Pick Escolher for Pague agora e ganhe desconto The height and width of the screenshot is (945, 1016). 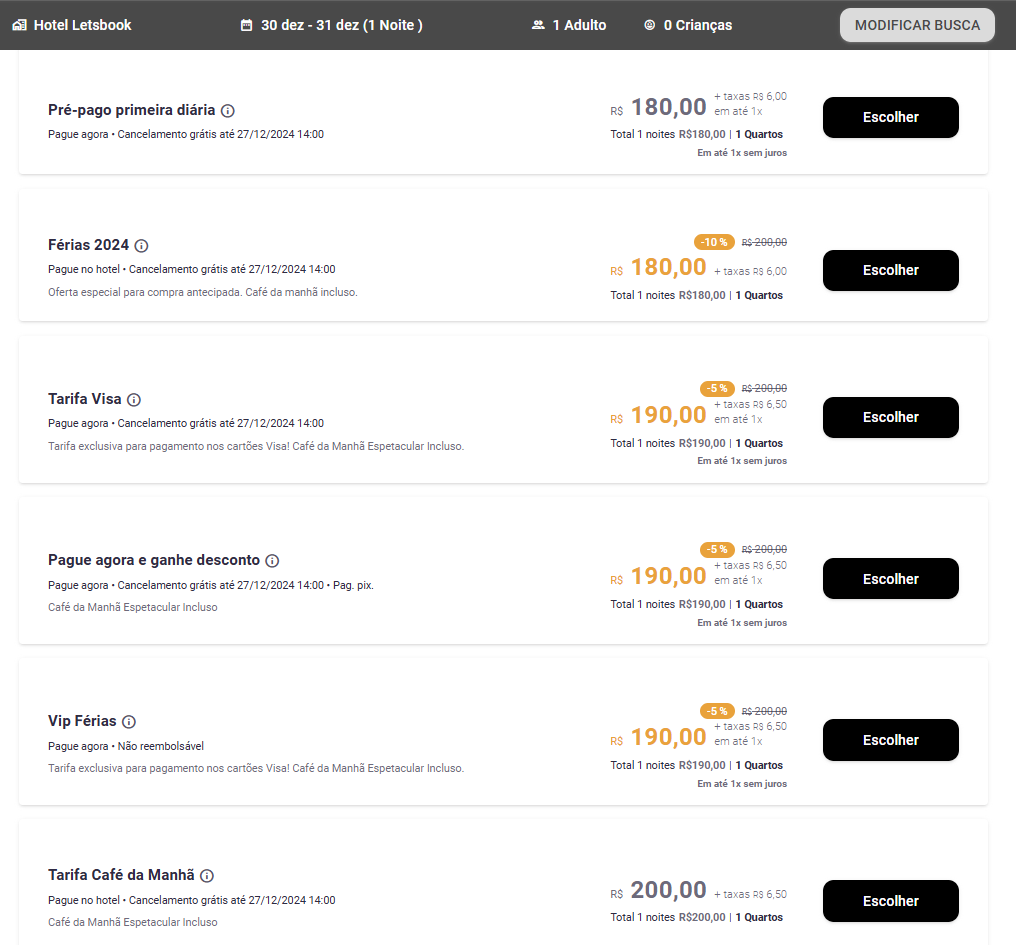(x=890, y=579)
